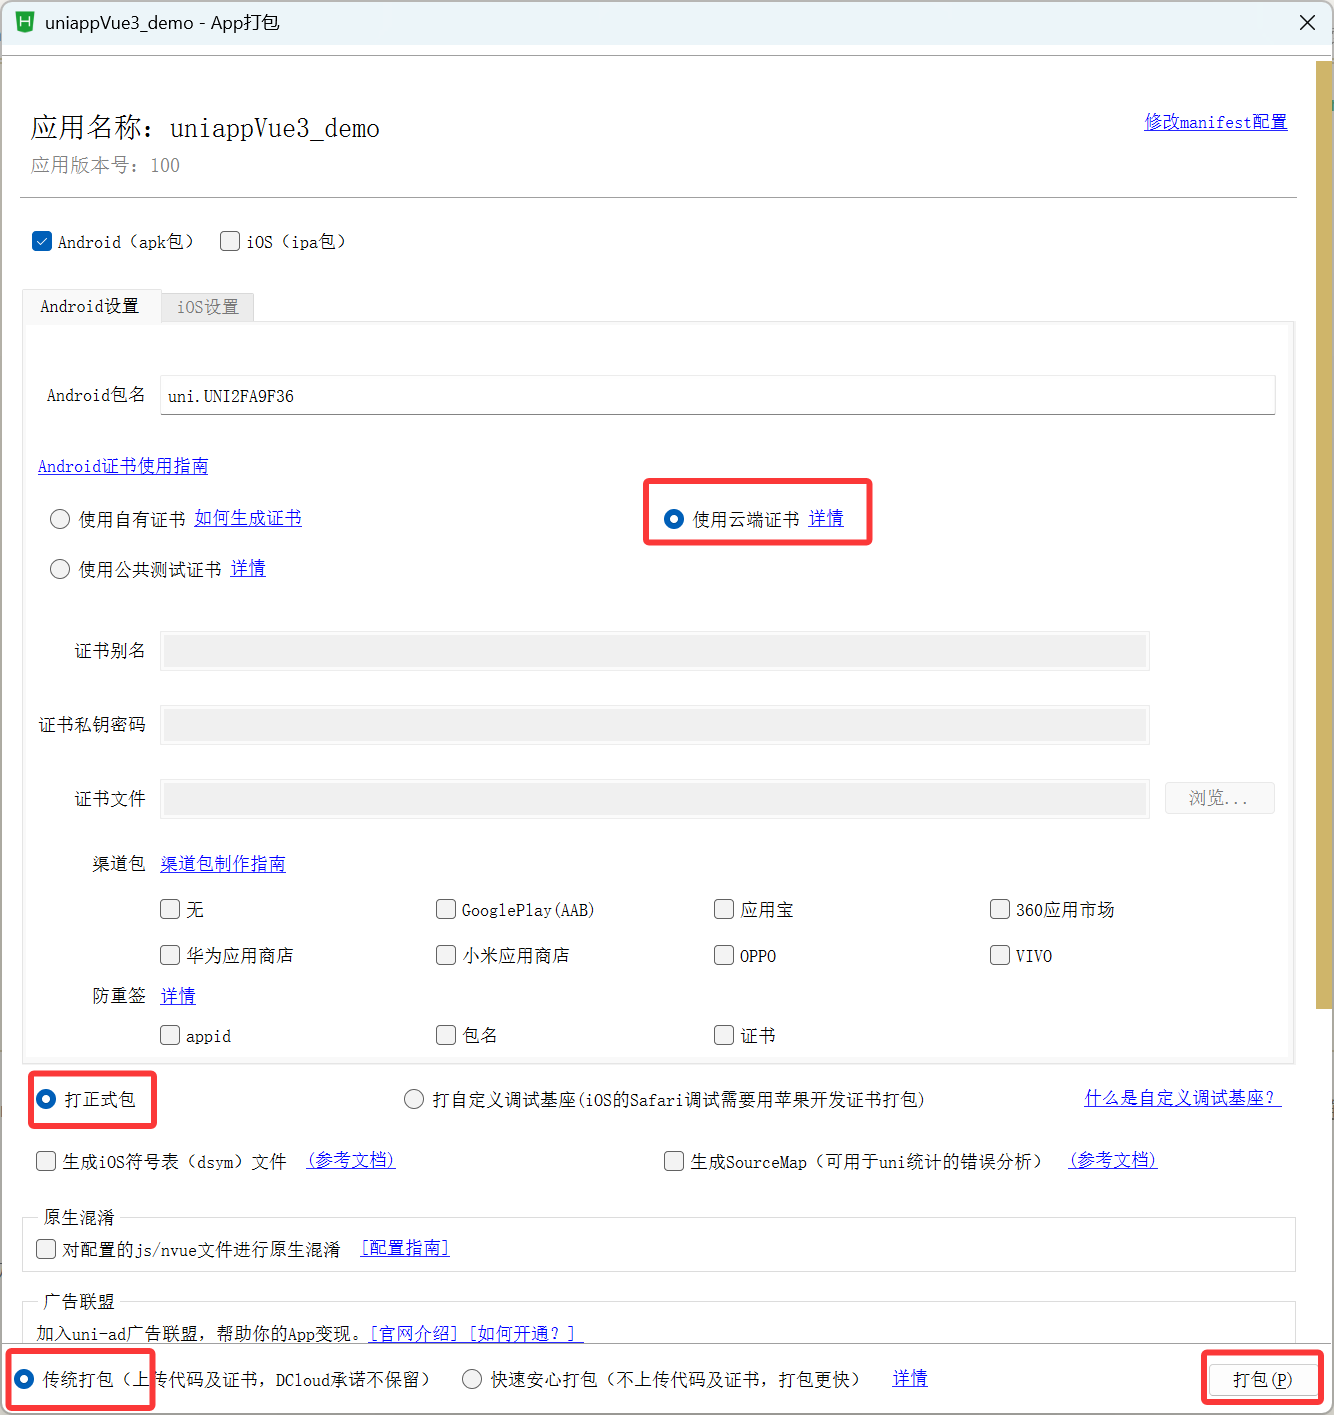Enable 对配置的js/nvue文件进行原生混淆
This screenshot has height=1415, width=1334.
click(x=45, y=1248)
